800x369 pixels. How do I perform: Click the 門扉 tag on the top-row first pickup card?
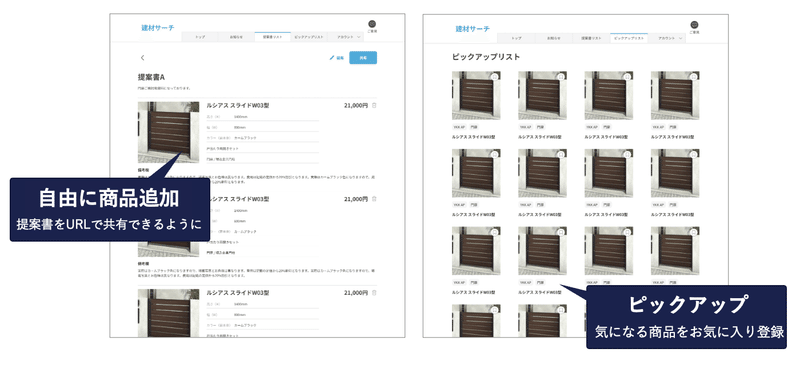[474, 127]
